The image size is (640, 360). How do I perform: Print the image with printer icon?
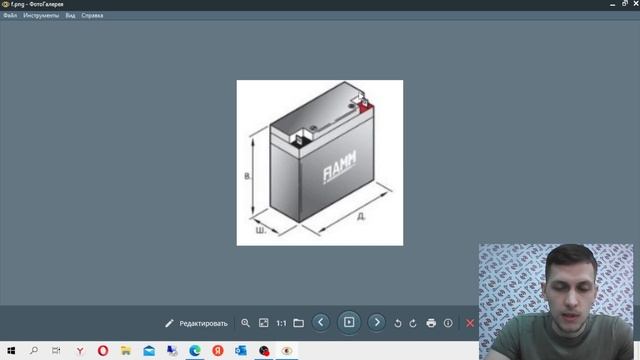[x=431, y=323]
